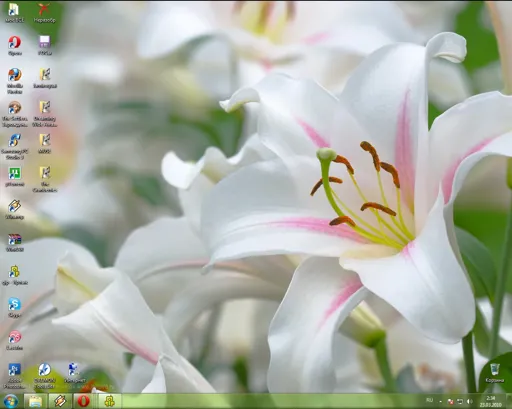Switch the RU input language indicator
512x409 pixels.
point(430,400)
